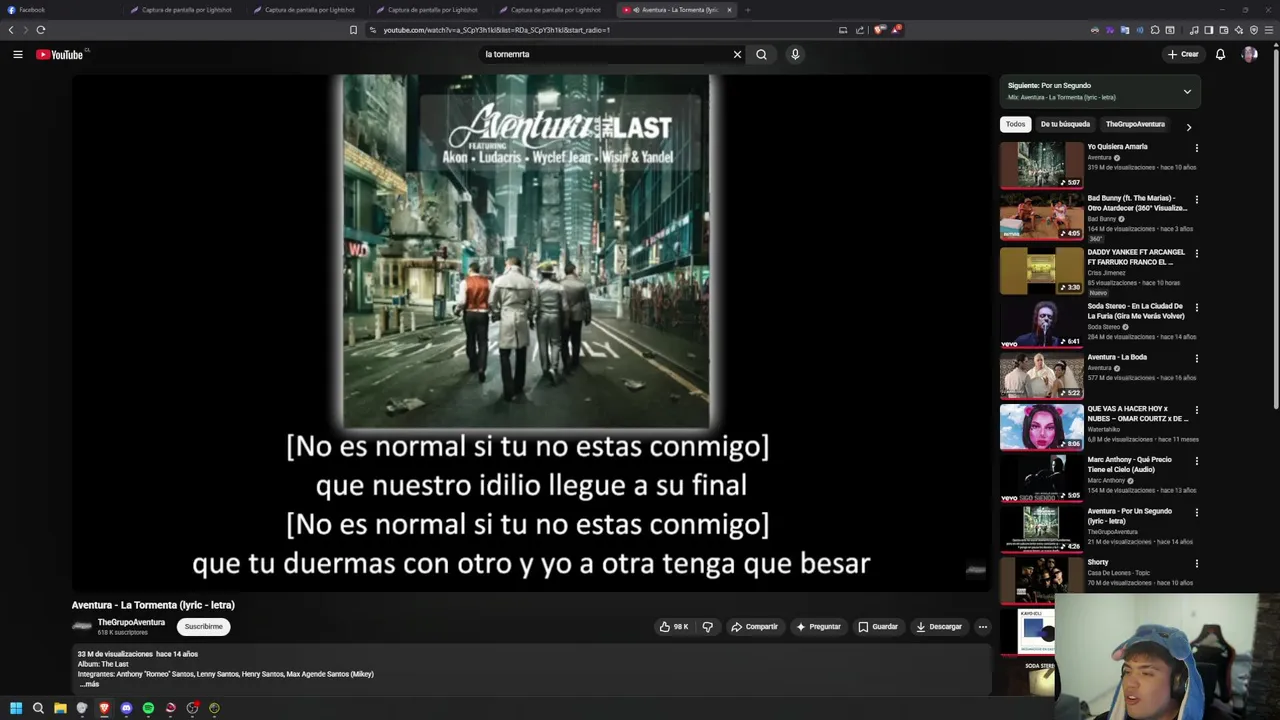Click the browser back arrow
This screenshot has height=720, width=1280.
(11, 30)
